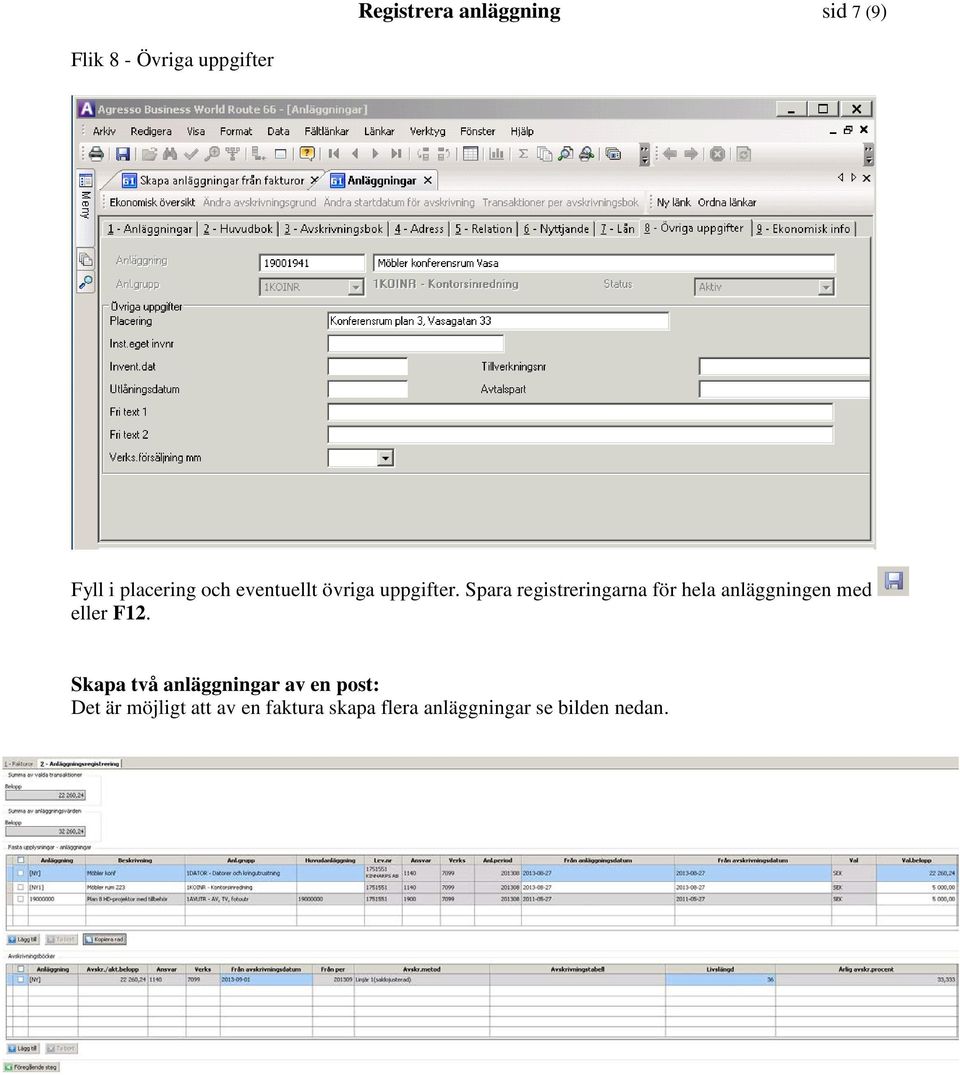This screenshot has height=1075, width=960.
Task: Click the stop icon in navigation toolbar
Action: (x=717, y=154)
